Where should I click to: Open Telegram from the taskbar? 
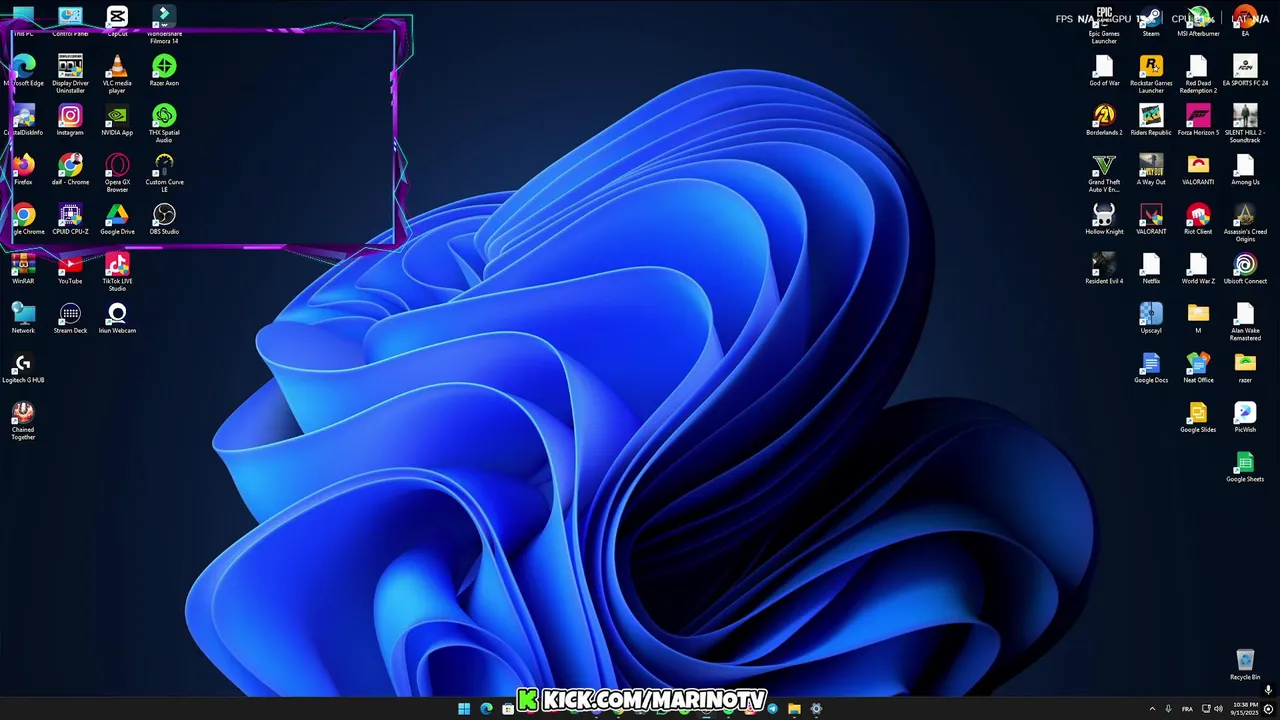tap(772, 709)
